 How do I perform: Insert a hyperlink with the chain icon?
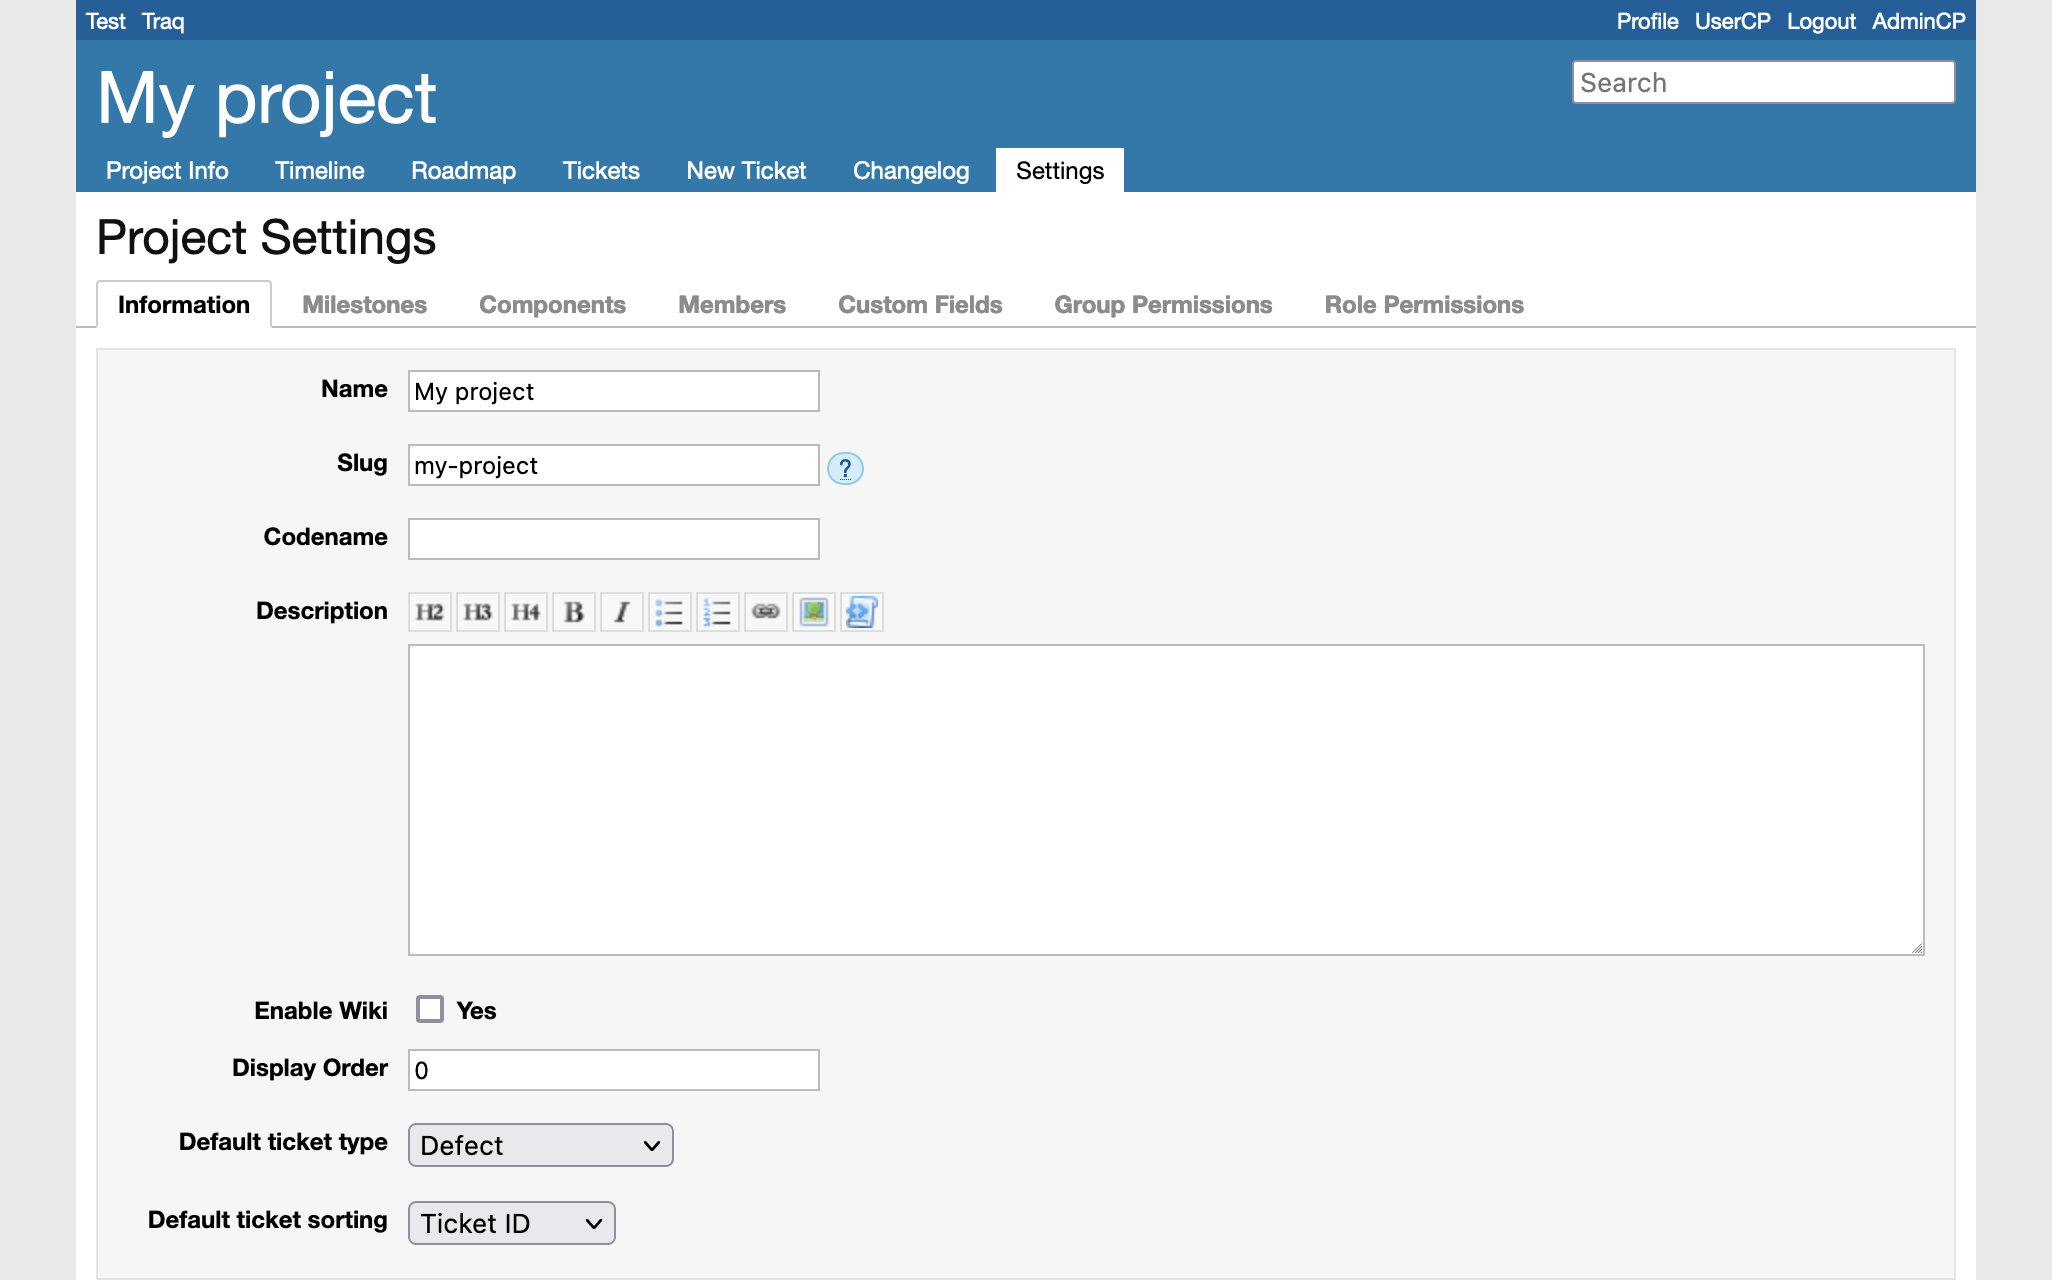(766, 612)
